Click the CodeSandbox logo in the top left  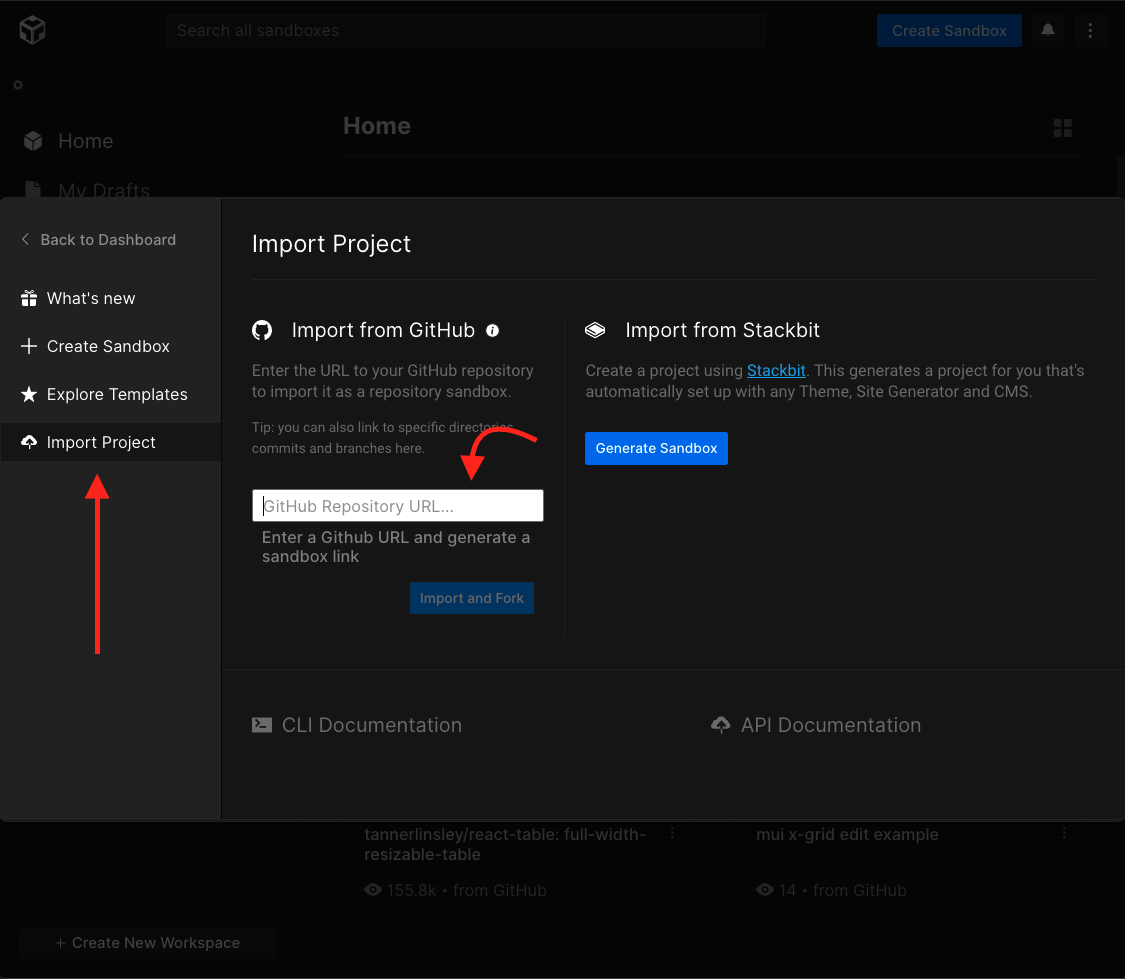31,29
